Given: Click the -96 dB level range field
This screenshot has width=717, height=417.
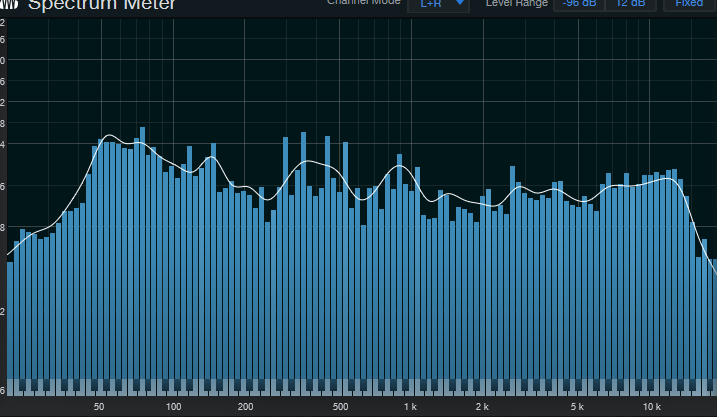Looking at the screenshot, I should pos(579,4).
